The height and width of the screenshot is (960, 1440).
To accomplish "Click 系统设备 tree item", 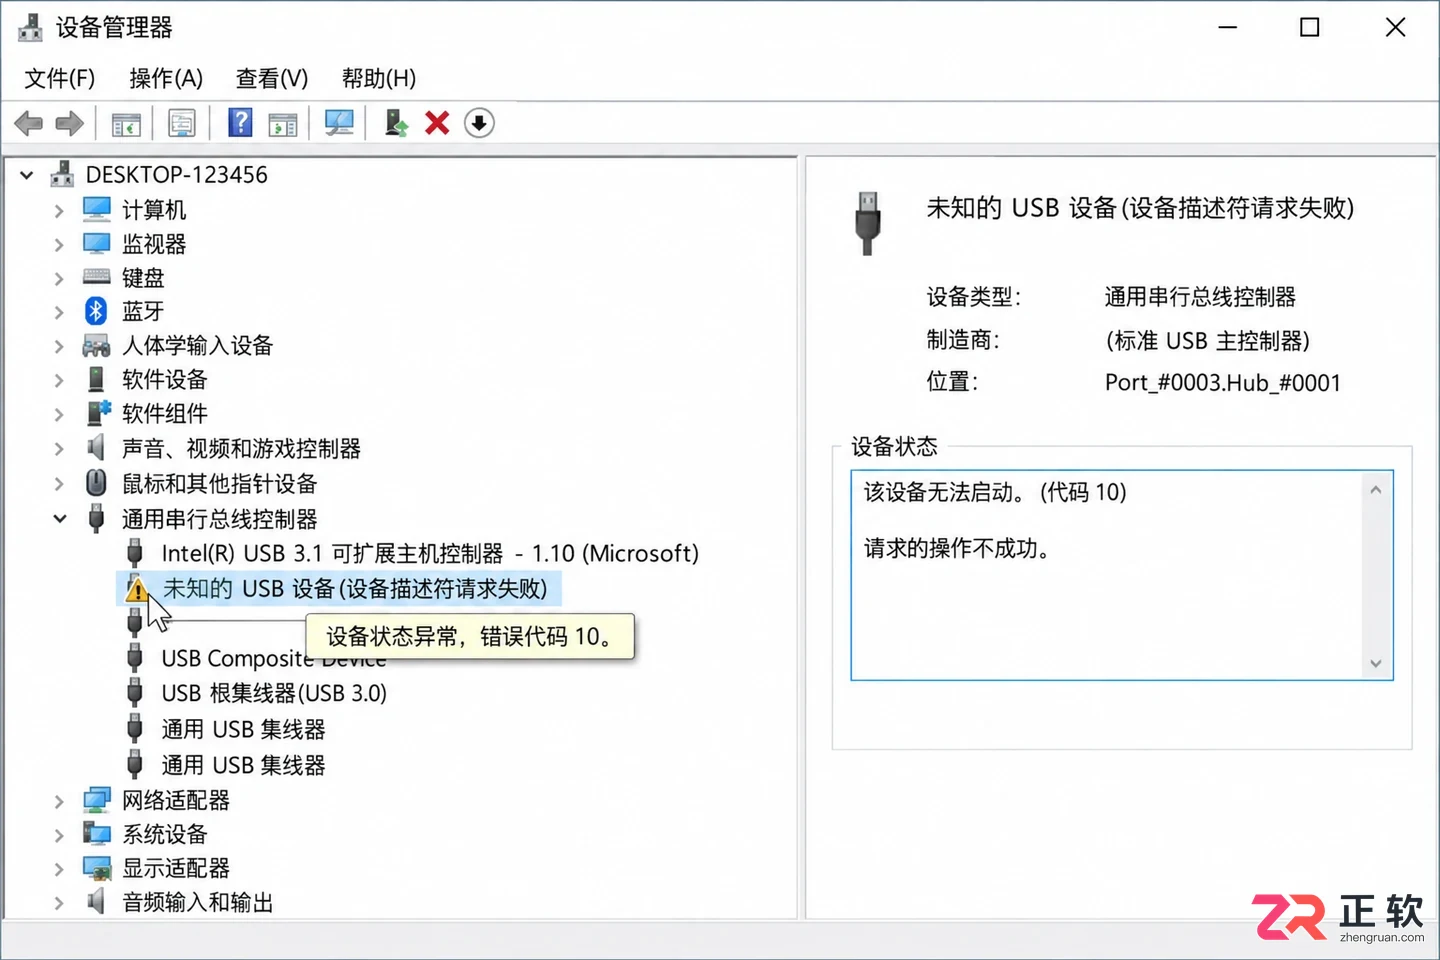I will (x=165, y=835).
